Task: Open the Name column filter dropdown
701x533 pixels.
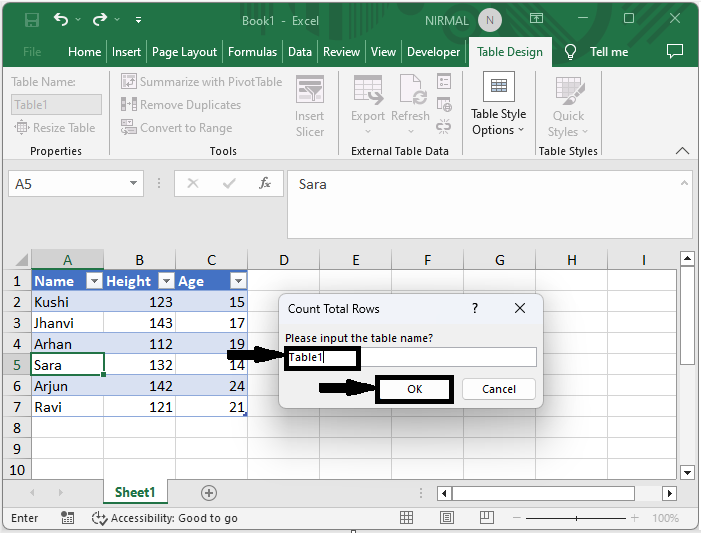Action: tap(94, 281)
